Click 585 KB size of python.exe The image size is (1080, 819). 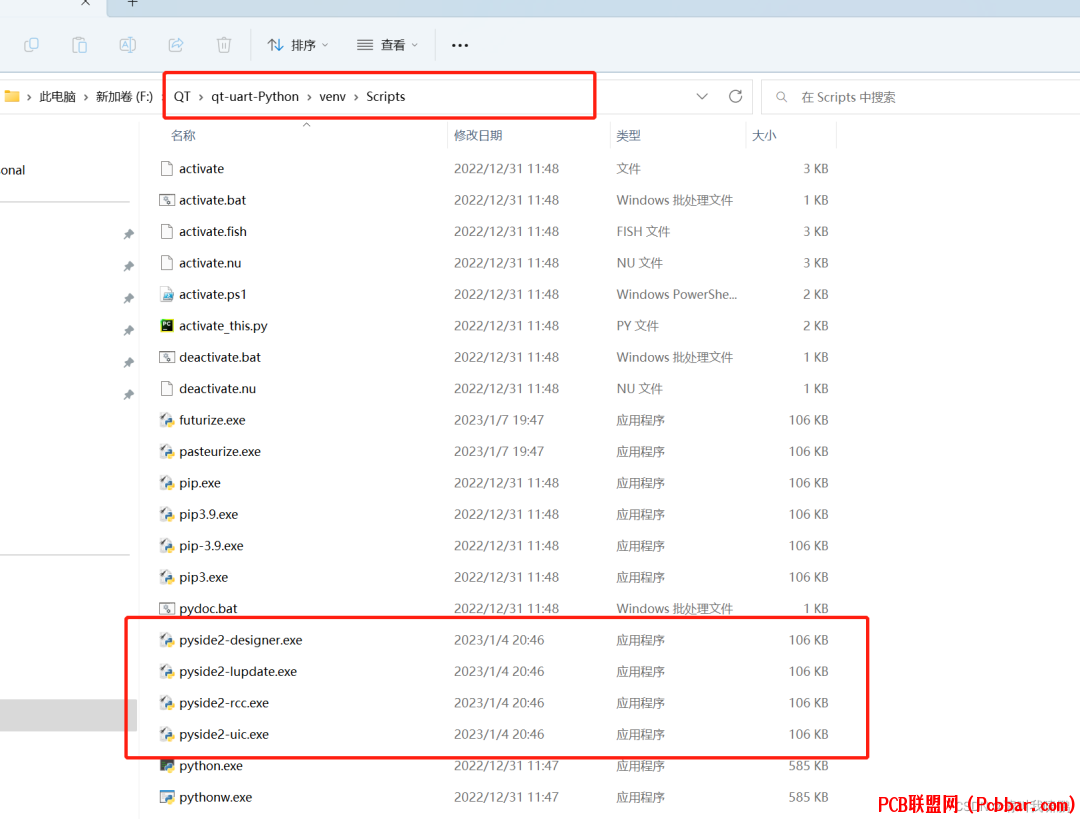coord(808,766)
